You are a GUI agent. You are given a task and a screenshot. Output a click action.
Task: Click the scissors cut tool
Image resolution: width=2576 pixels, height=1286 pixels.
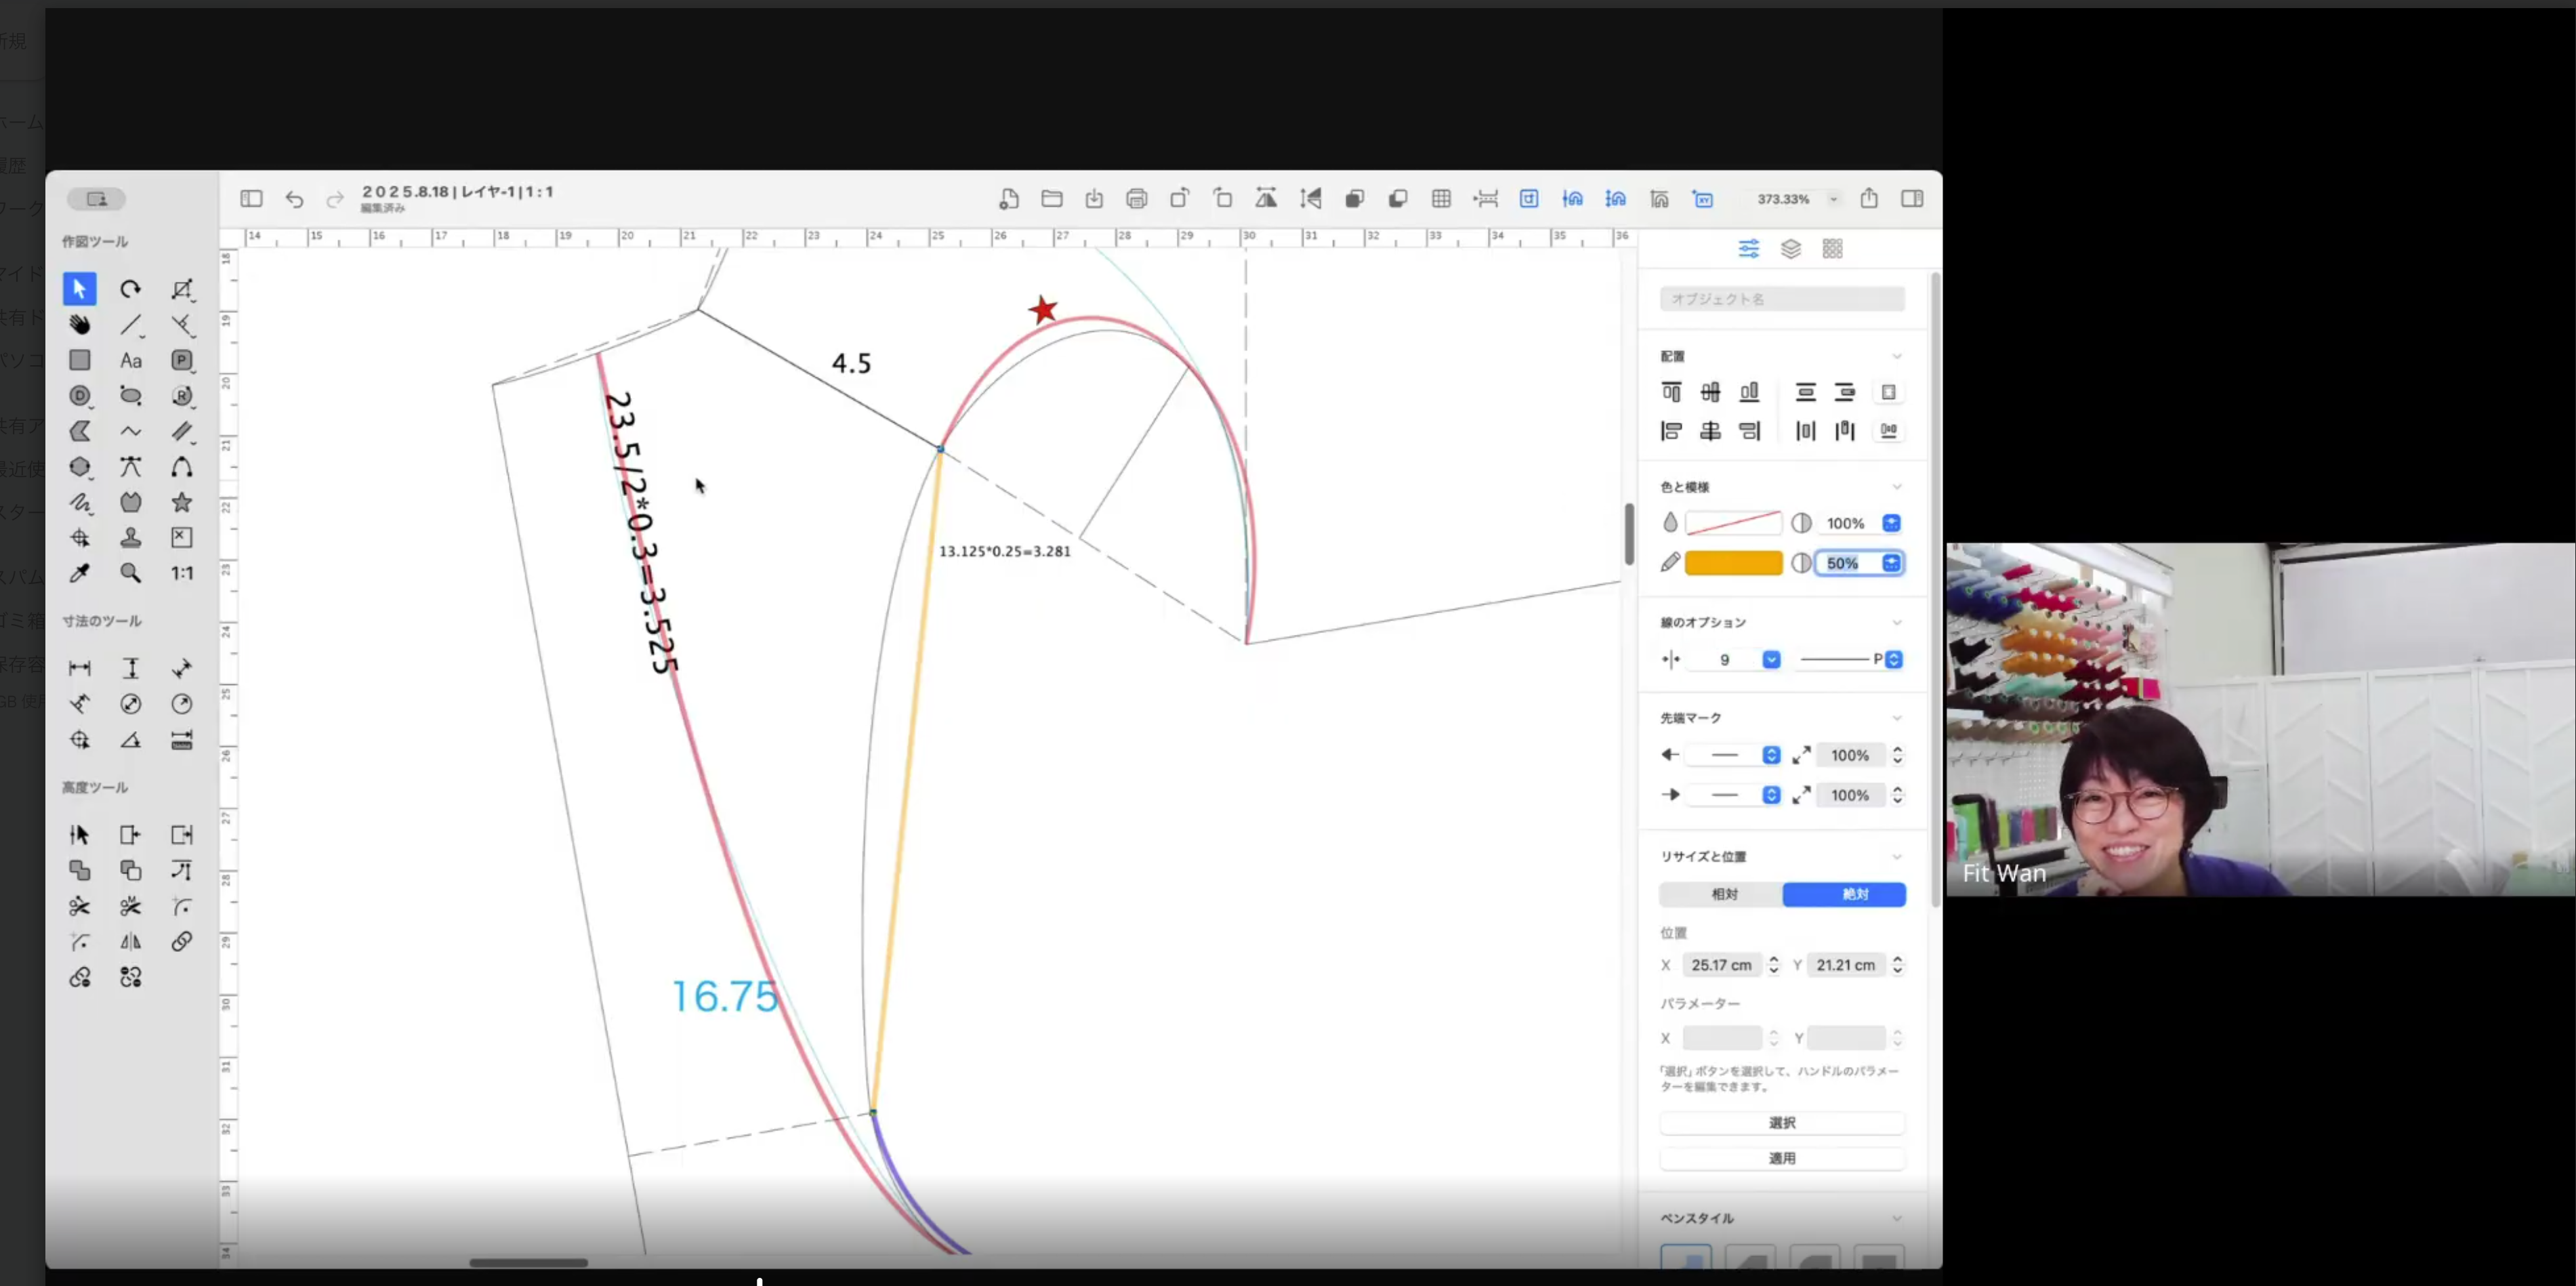point(79,906)
